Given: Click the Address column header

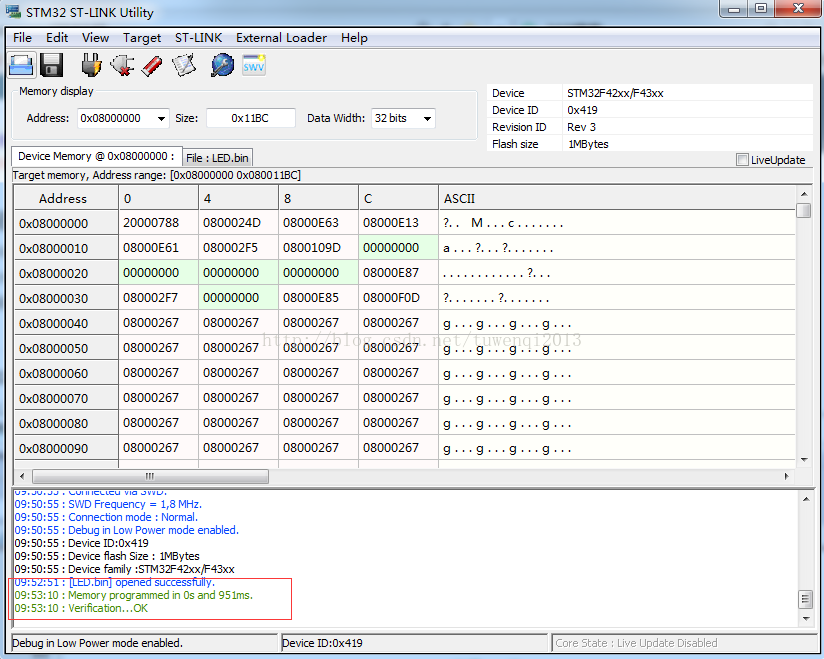Looking at the screenshot, I should point(66,198).
